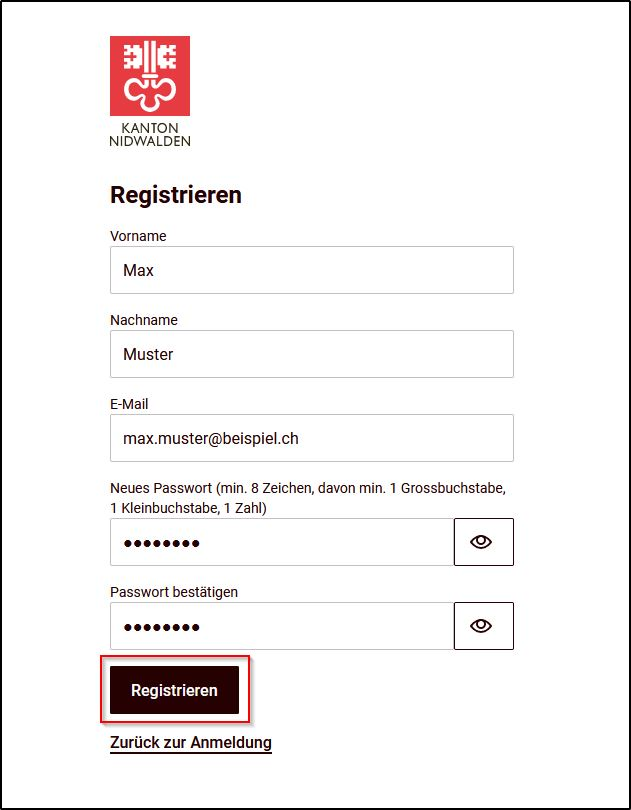This screenshot has height=810, width=631.
Task: Focus the Passwort bestätigen input box
Action: pos(282,626)
